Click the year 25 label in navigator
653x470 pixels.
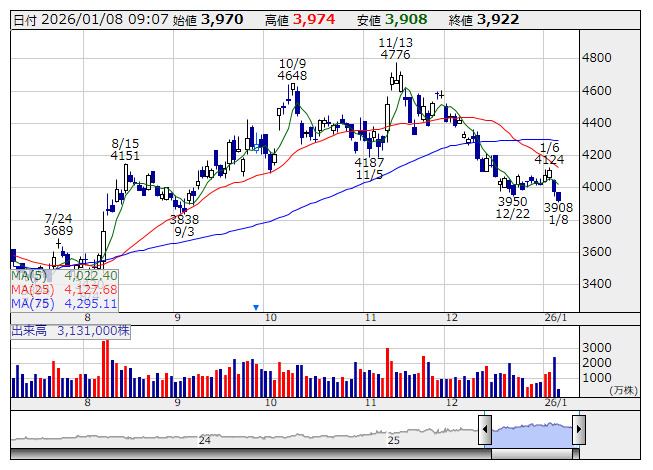(394, 440)
